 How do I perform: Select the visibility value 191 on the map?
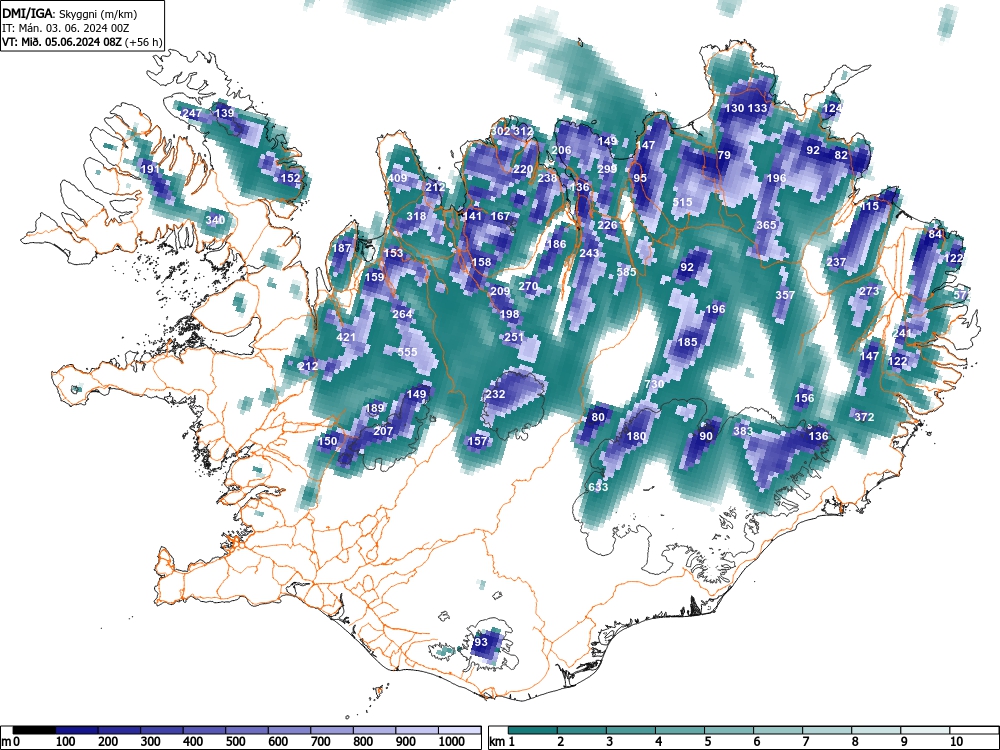[150, 169]
